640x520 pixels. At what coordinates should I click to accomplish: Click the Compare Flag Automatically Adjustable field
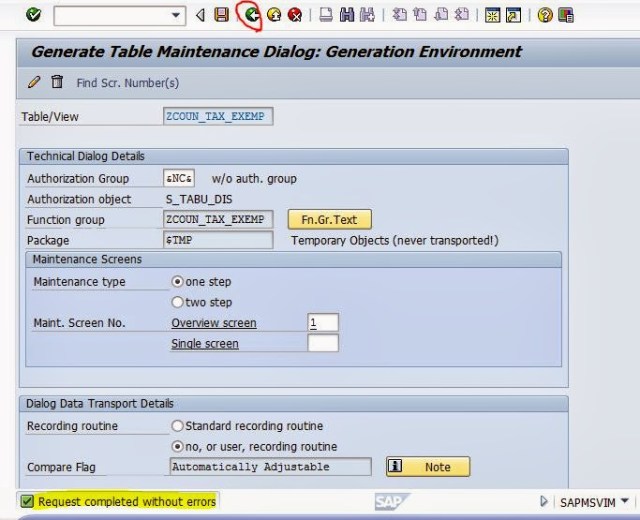(x=271, y=467)
